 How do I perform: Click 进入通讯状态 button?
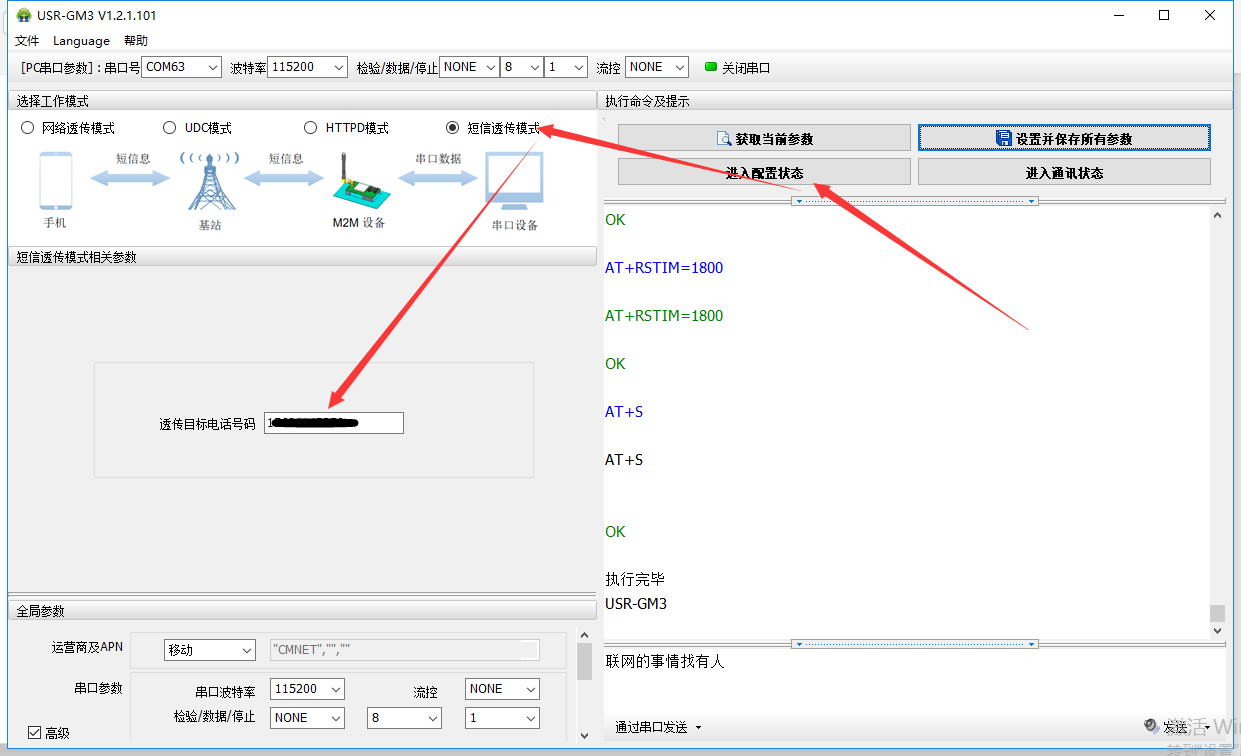coord(1064,172)
